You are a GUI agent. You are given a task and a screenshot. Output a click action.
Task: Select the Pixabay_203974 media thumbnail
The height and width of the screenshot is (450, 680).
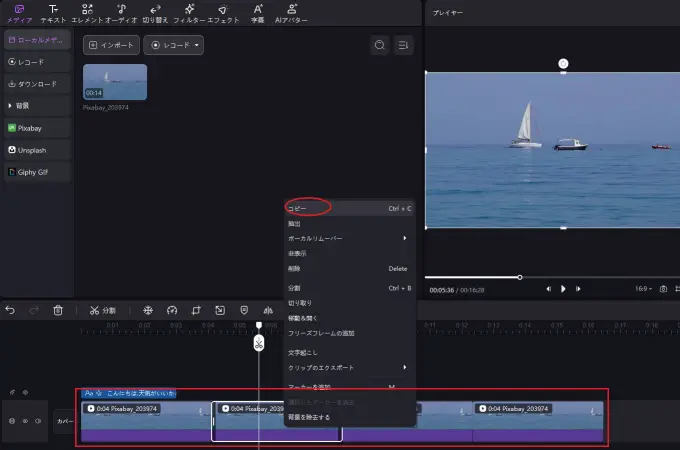tap(115, 82)
